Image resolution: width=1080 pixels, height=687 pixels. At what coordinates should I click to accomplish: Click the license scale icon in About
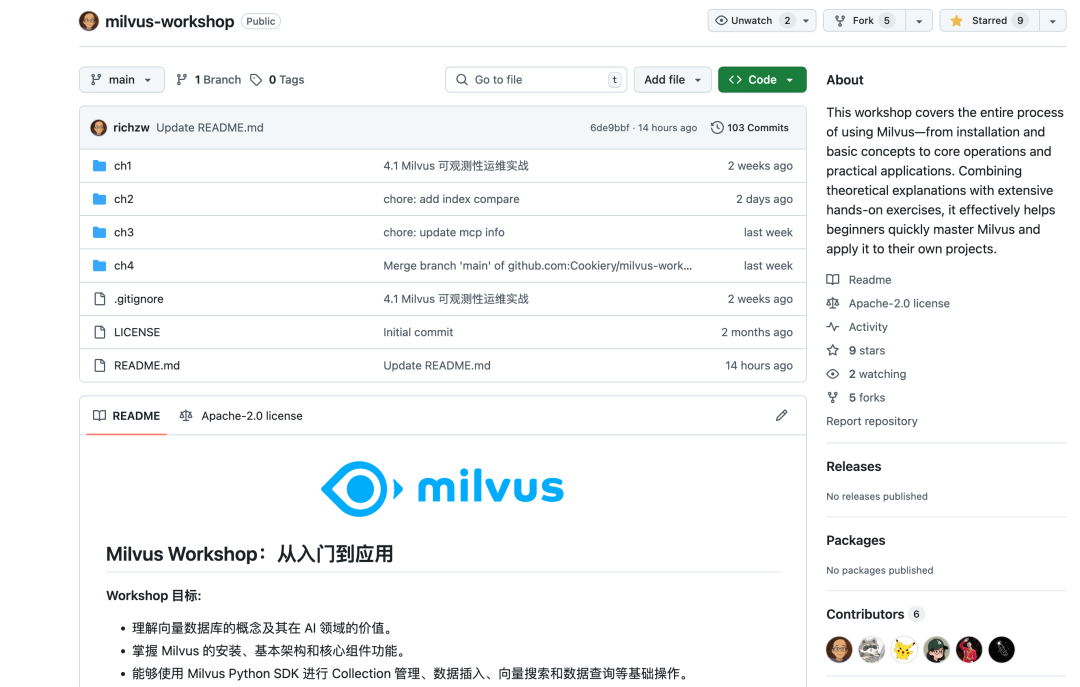(833, 303)
